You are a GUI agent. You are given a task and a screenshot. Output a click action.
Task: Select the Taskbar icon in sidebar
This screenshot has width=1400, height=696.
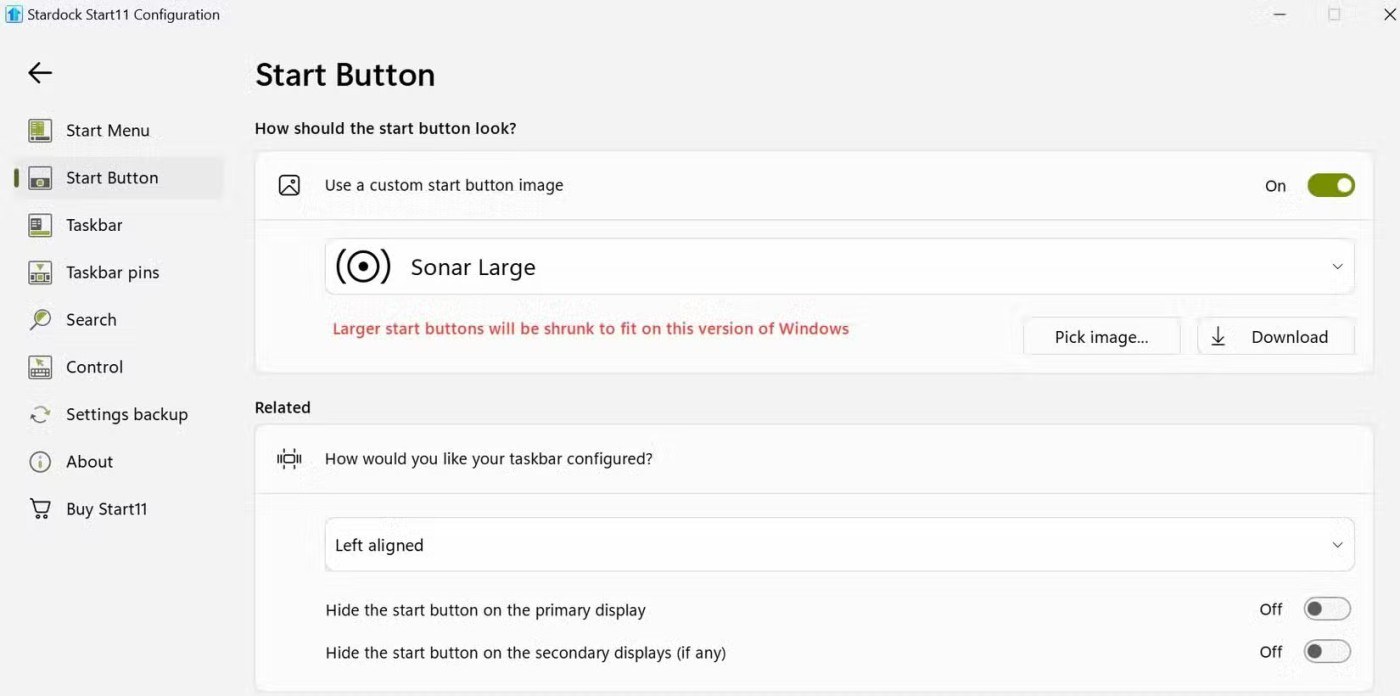click(40, 225)
